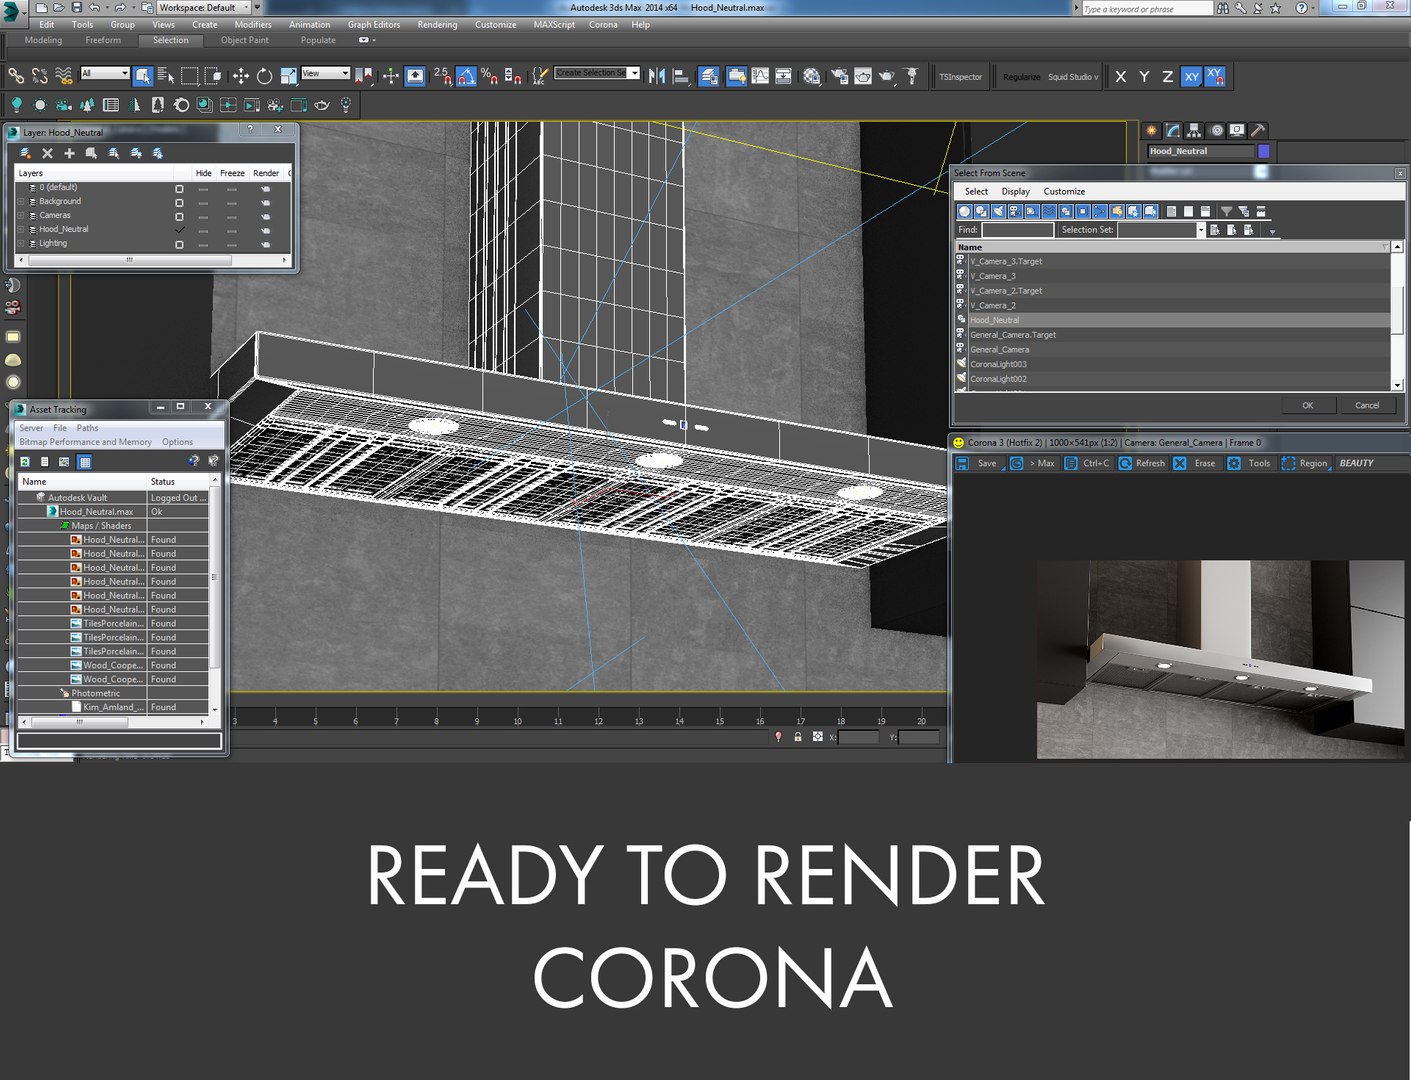The height and width of the screenshot is (1080, 1411).
Task: Open the Modify command panel tab
Action: 1173,130
